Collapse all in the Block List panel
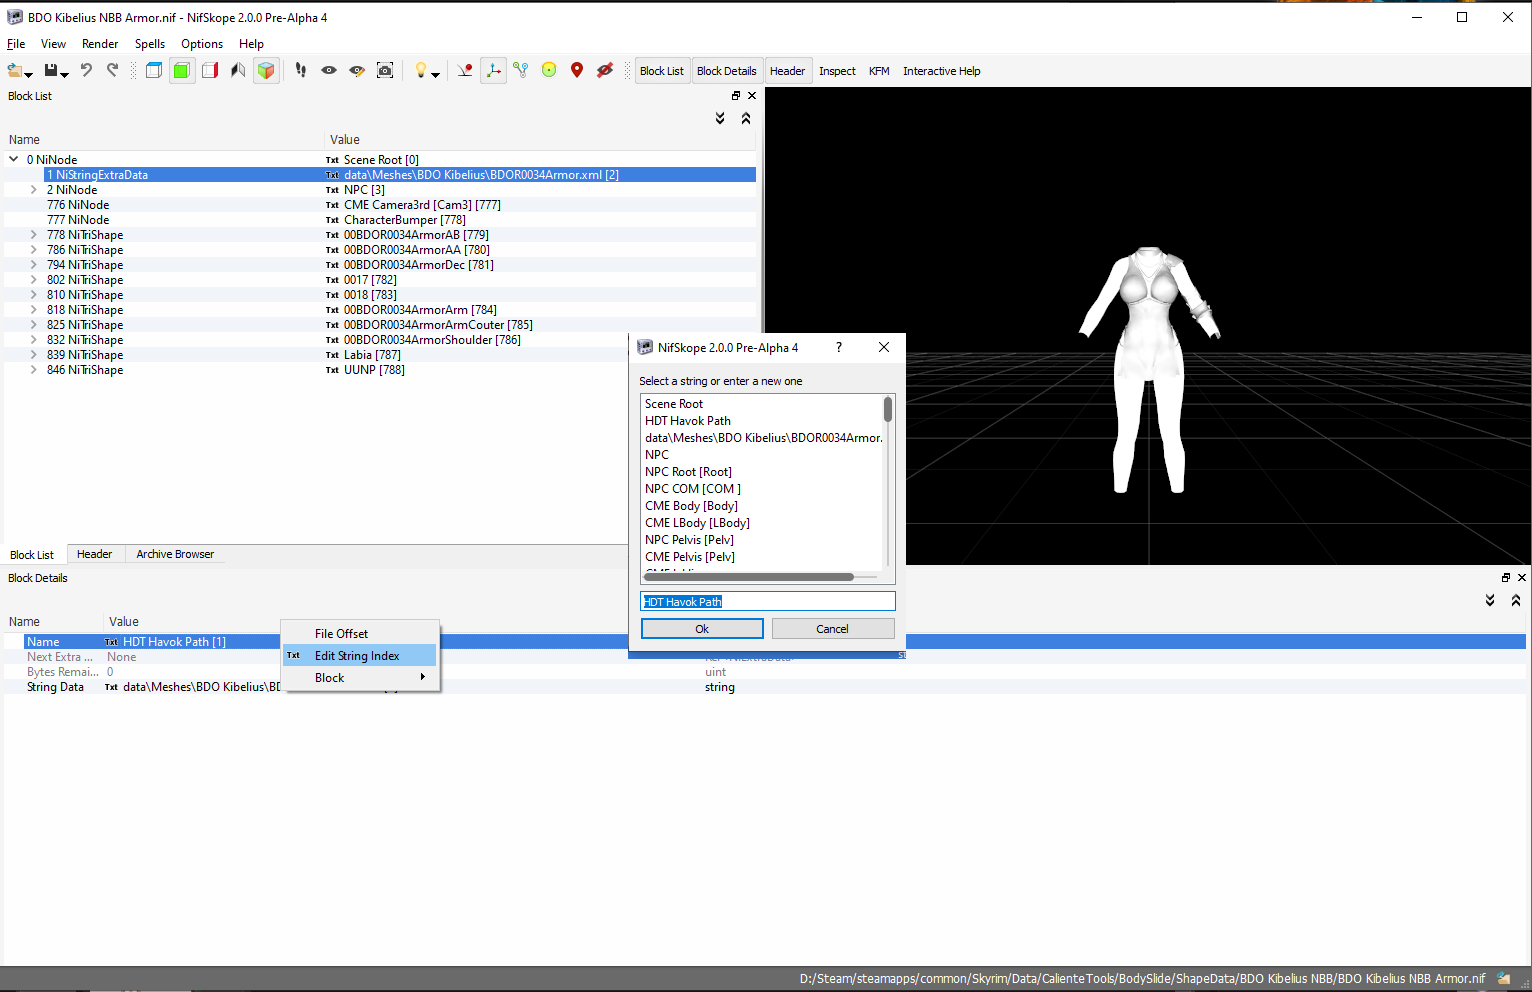This screenshot has height=992, width=1532. 746,118
